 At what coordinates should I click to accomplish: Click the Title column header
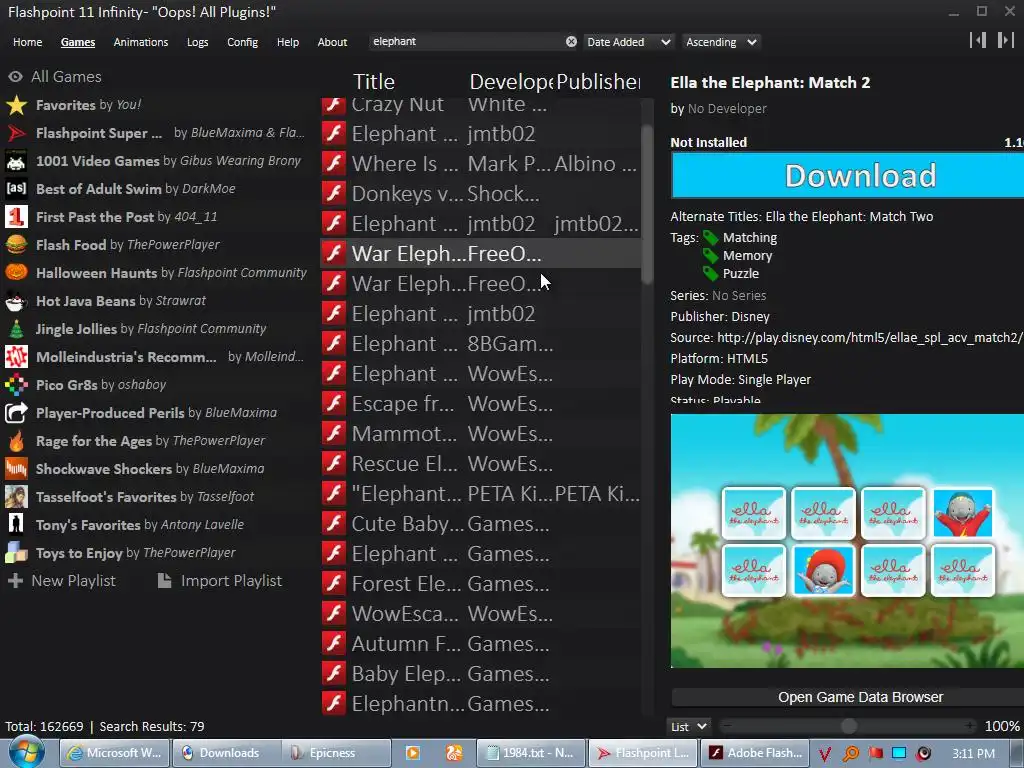[x=374, y=82]
